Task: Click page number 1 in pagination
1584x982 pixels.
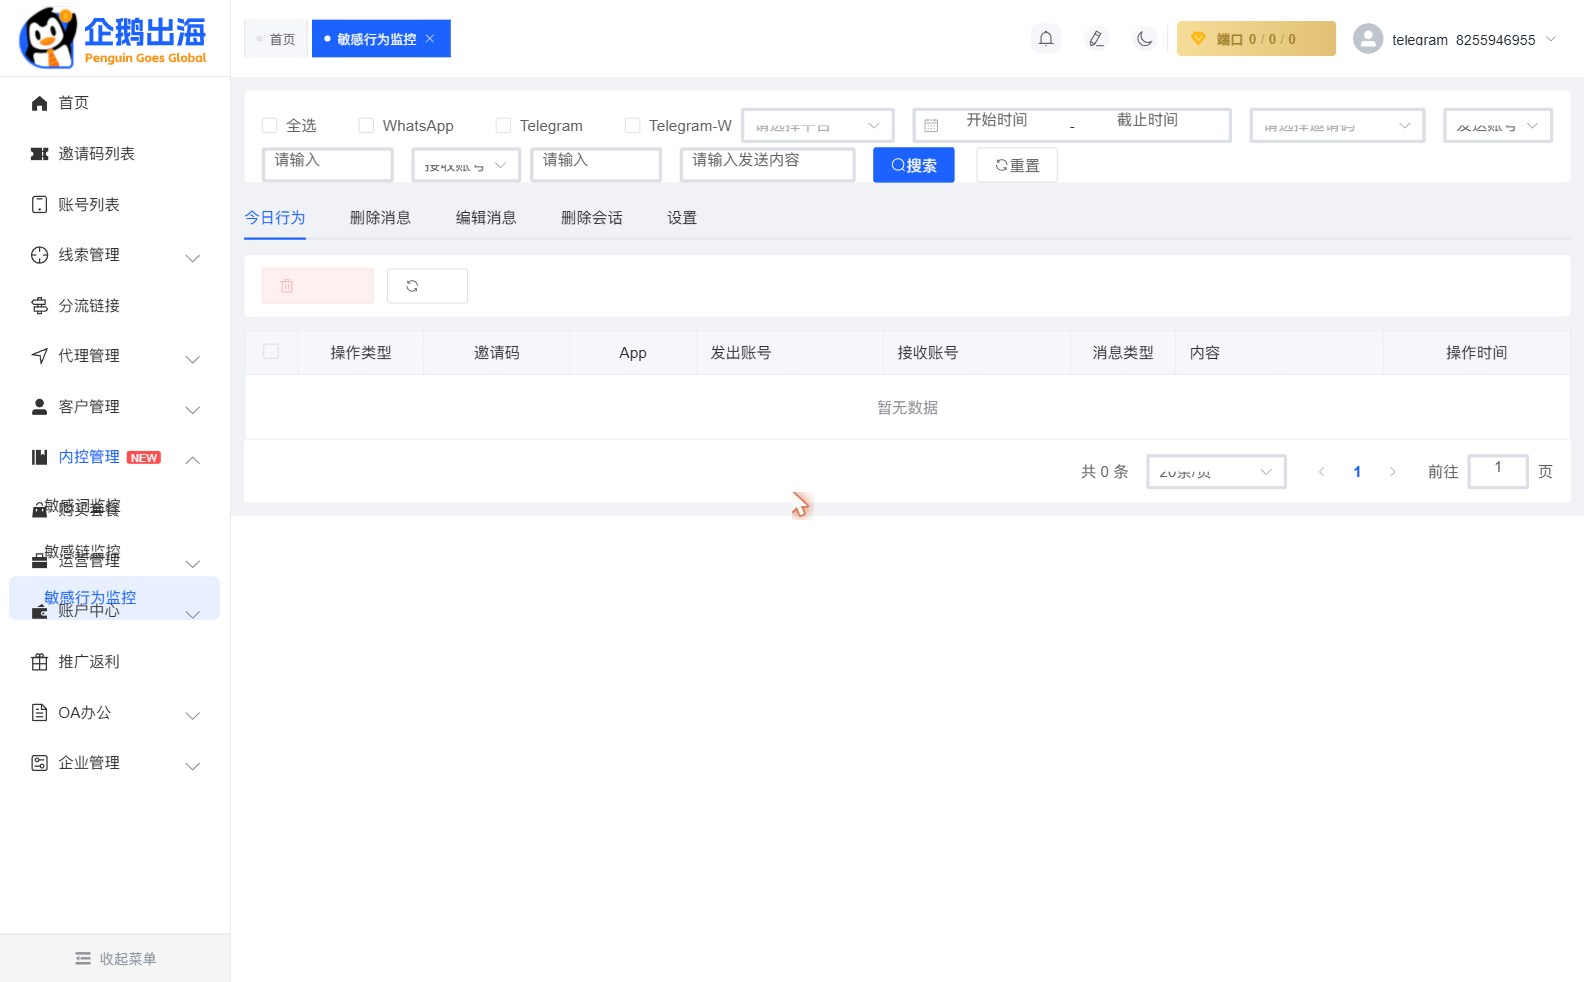Action: (1357, 472)
